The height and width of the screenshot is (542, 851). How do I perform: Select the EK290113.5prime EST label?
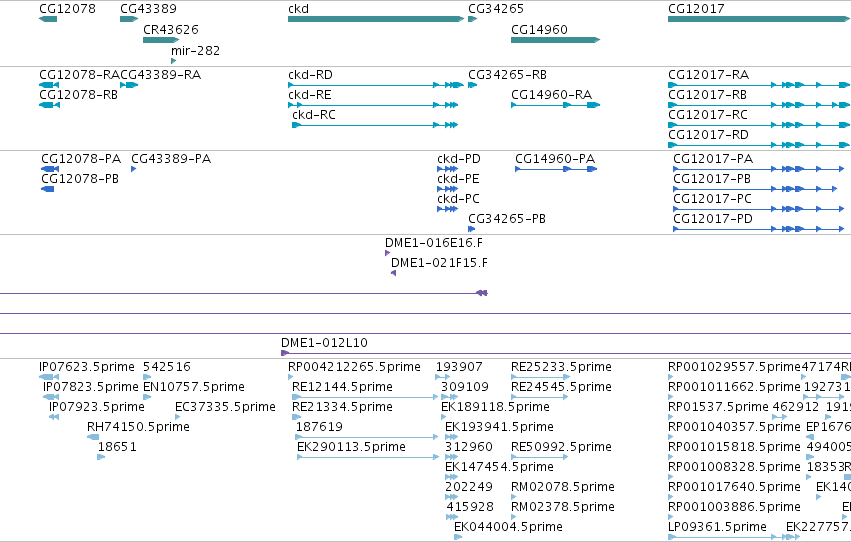[x=351, y=447]
